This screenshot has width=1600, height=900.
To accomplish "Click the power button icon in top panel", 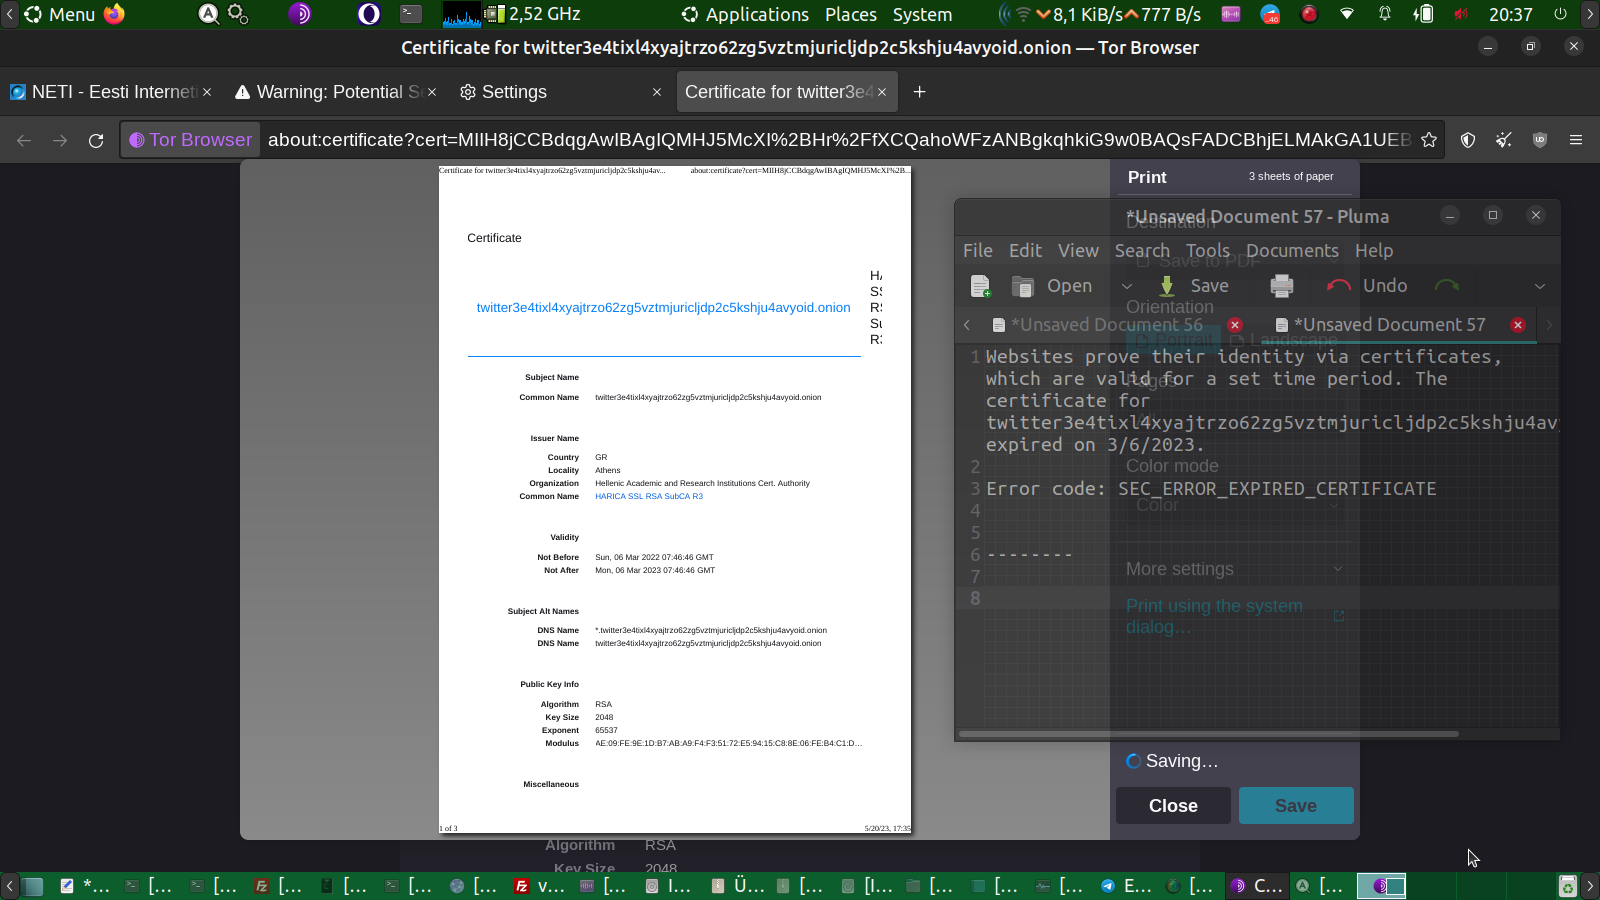I will coord(1560,14).
